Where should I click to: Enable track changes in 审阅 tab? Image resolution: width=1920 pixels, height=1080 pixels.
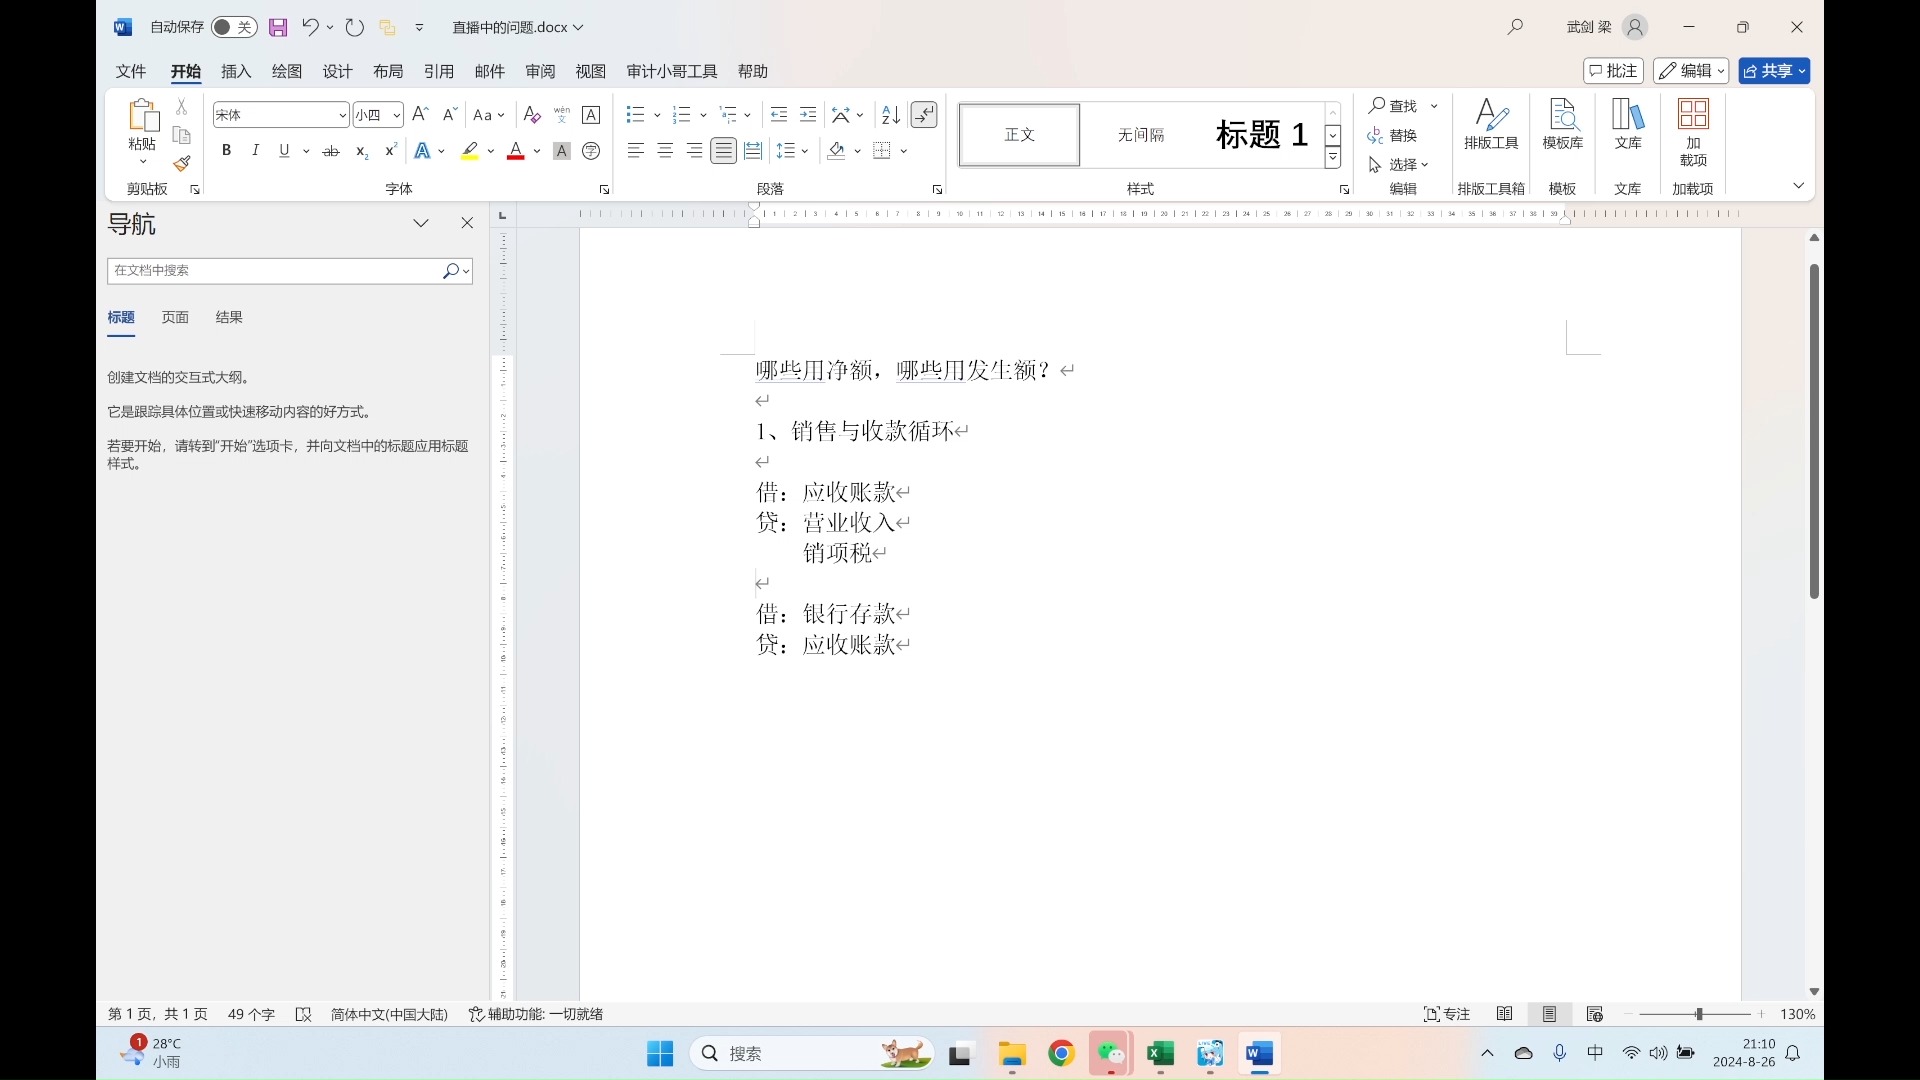point(539,70)
